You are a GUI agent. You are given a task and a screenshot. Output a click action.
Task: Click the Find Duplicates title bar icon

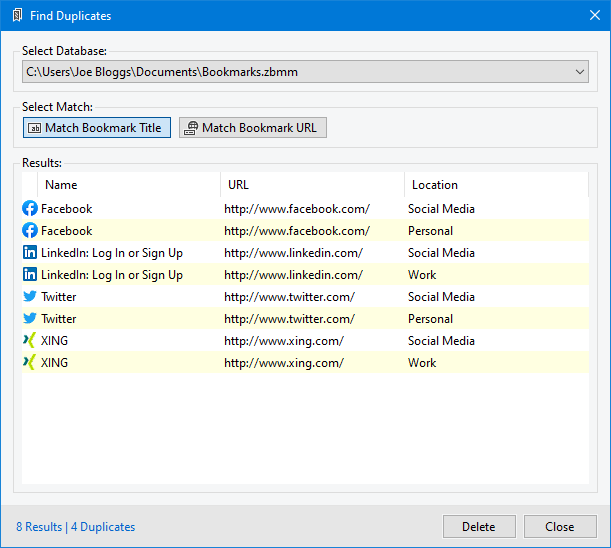point(16,16)
